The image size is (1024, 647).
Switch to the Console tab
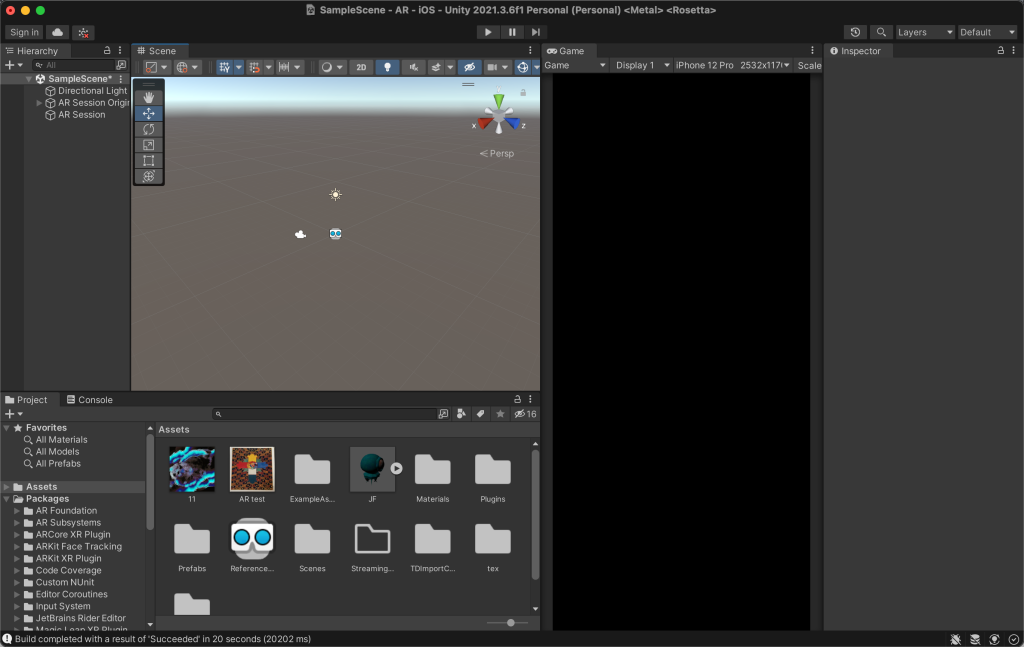pyautogui.click(x=89, y=400)
